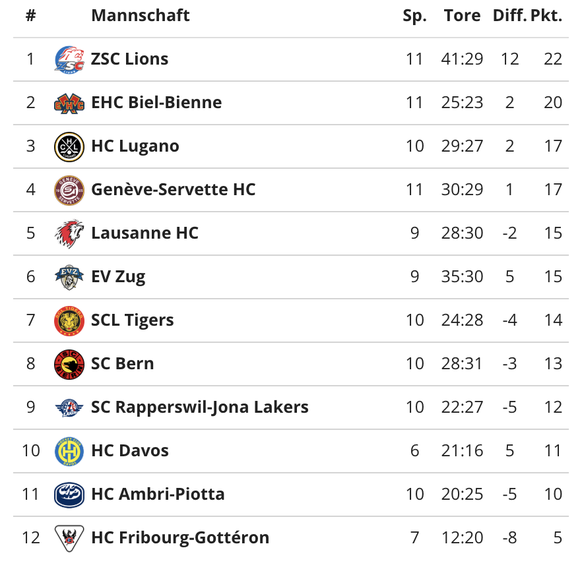This screenshot has height=571, width=582.
Task: Select the HC Fribourg-Gottéron team name
Action: pyautogui.click(x=180, y=537)
